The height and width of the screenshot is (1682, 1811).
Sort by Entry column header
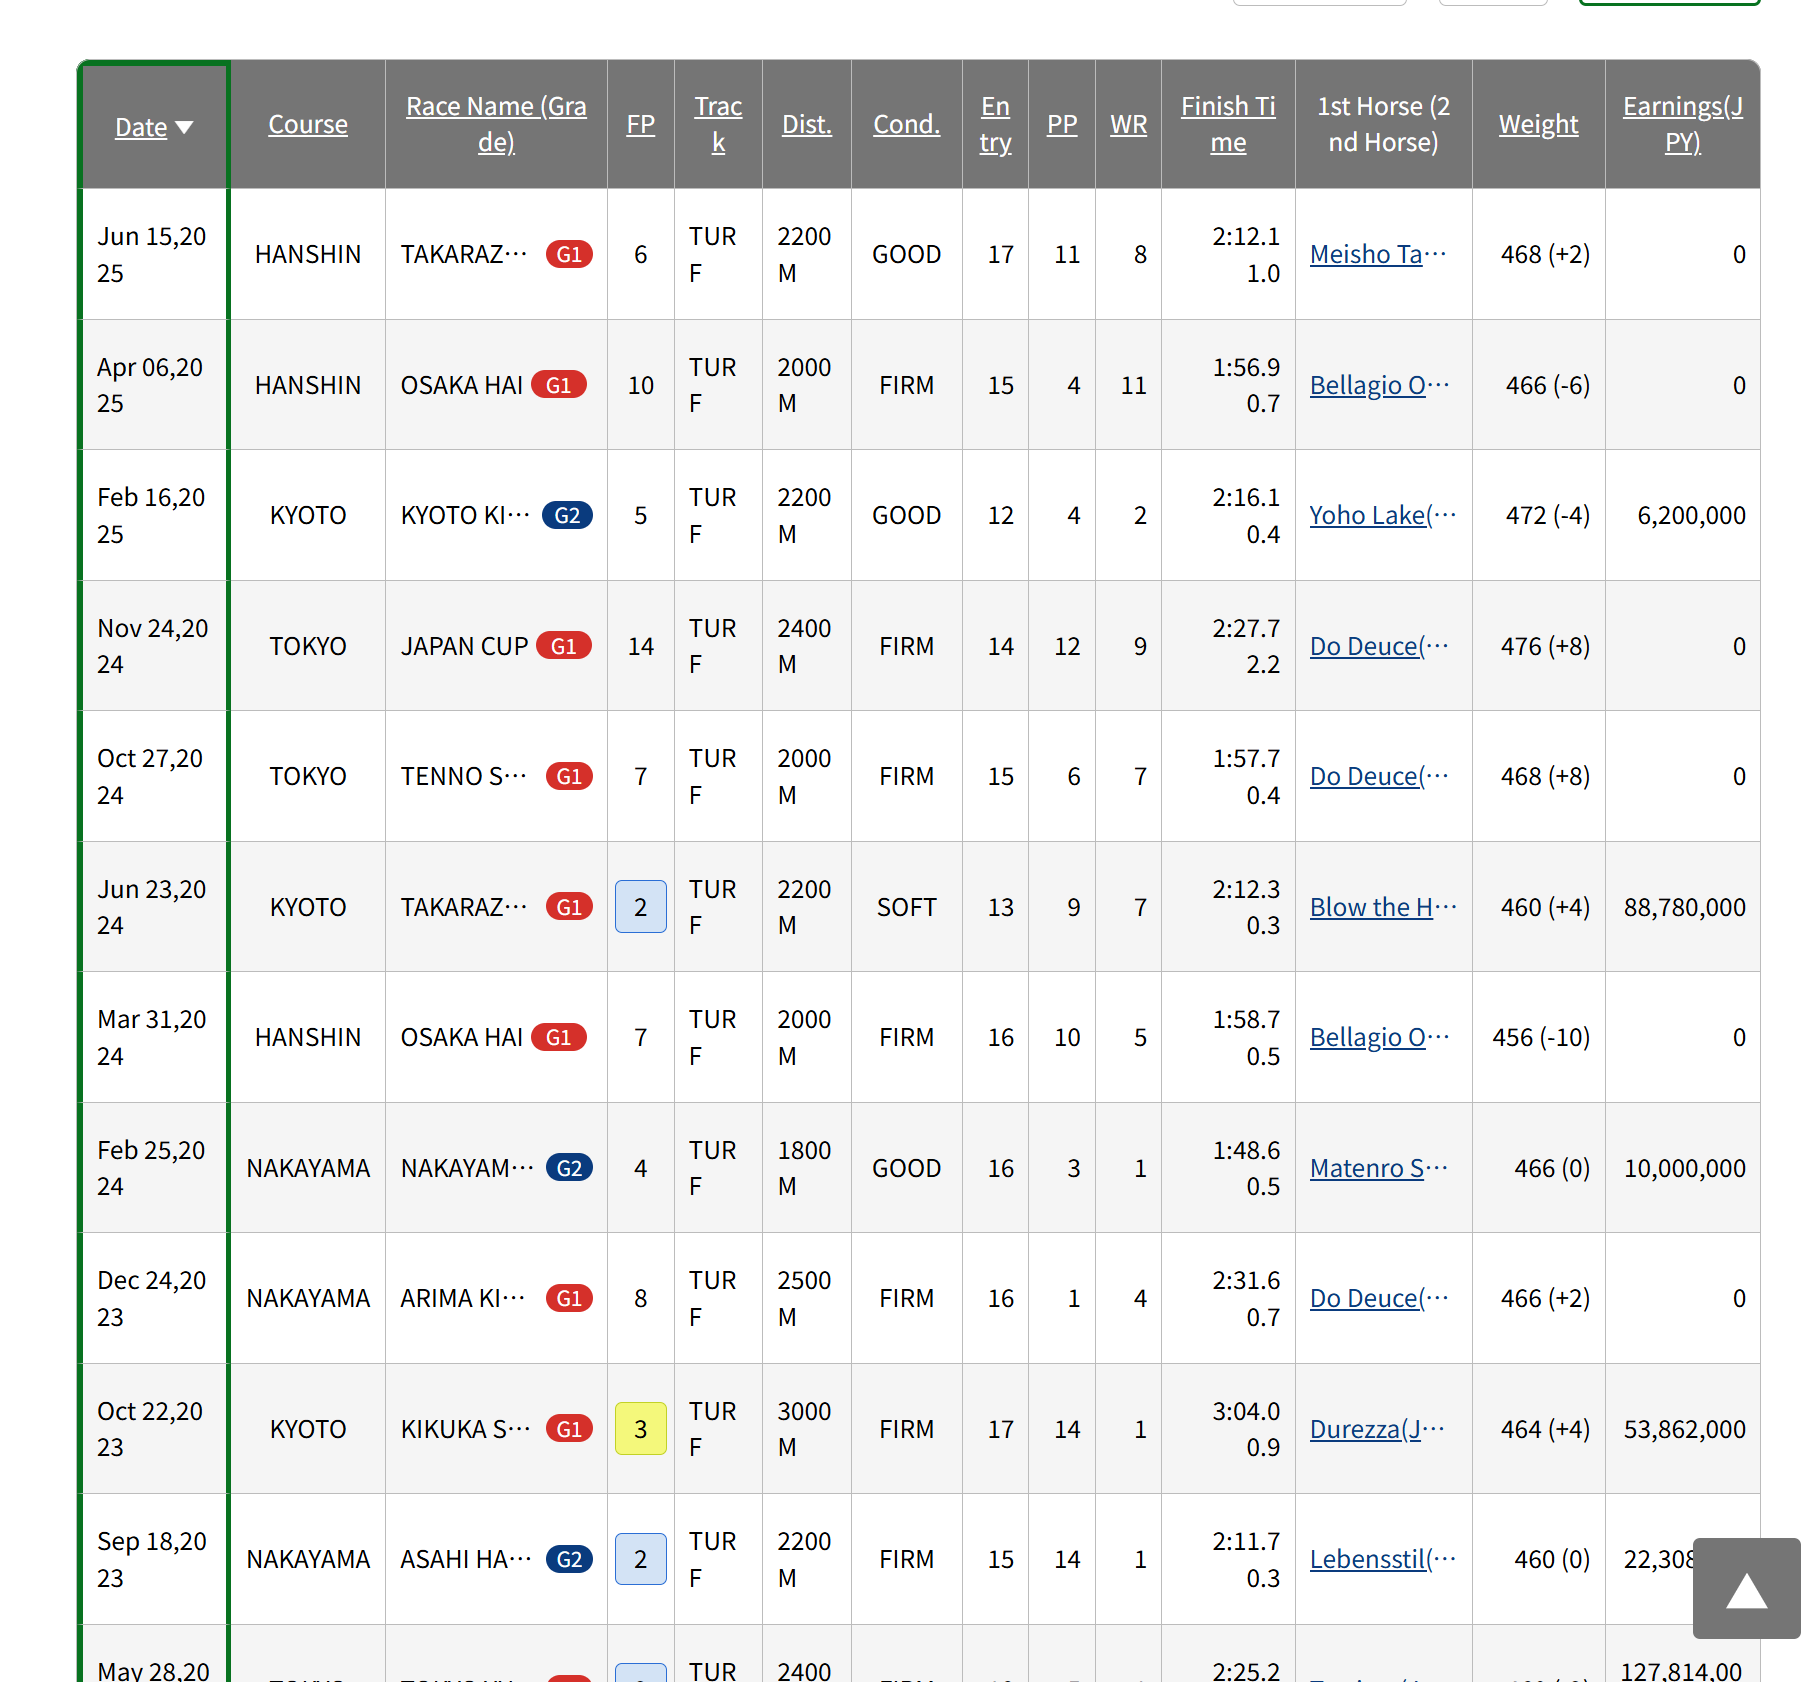click(995, 124)
